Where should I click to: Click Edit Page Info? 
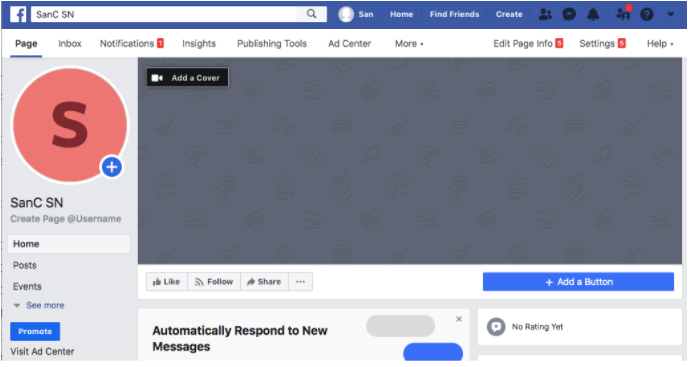point(528,43)
